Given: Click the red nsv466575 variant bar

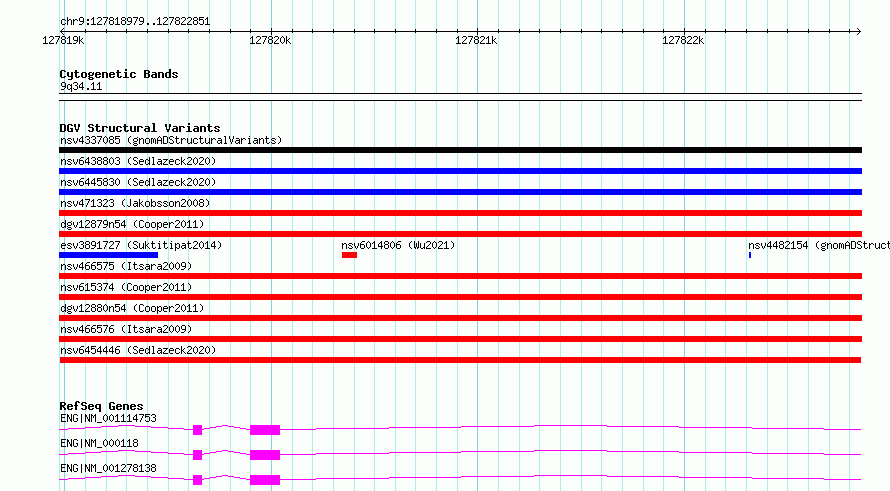Looking at the screenshot, I should point(460,276).
